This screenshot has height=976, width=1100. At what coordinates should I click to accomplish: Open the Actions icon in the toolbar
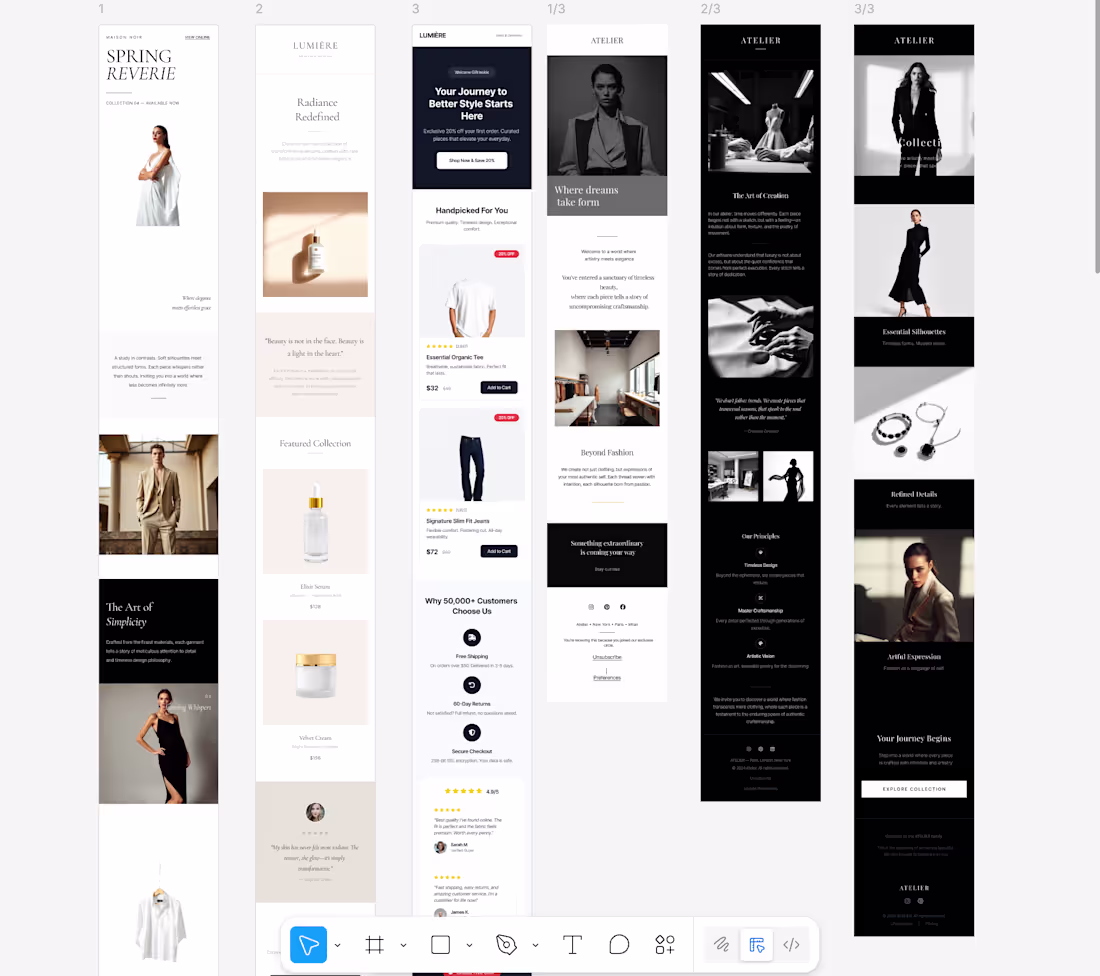[x=665, y=944]
